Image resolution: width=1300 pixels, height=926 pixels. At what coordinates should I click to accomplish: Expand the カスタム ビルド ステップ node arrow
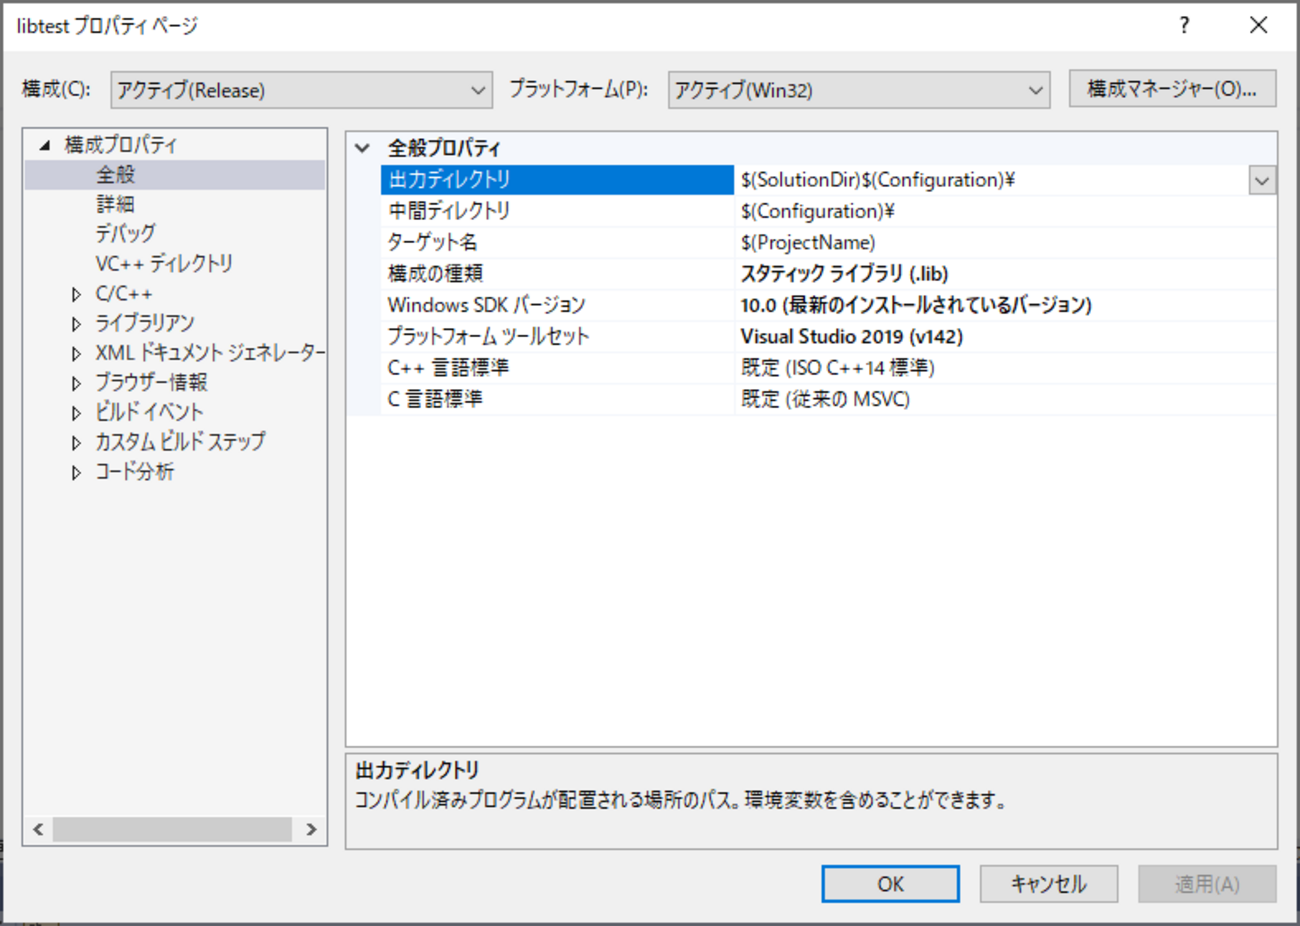(76, 442)
